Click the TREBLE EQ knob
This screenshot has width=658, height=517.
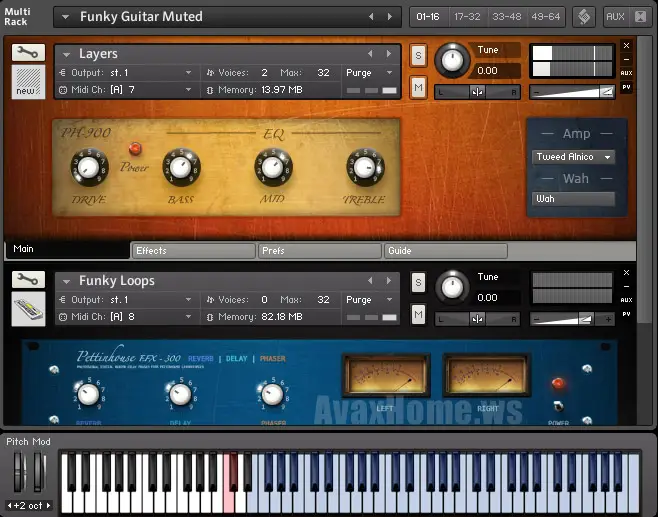(x=365, y=167)
